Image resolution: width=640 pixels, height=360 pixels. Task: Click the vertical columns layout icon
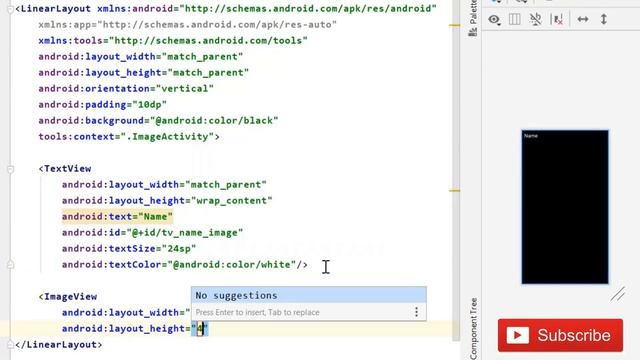click(515, 19)
